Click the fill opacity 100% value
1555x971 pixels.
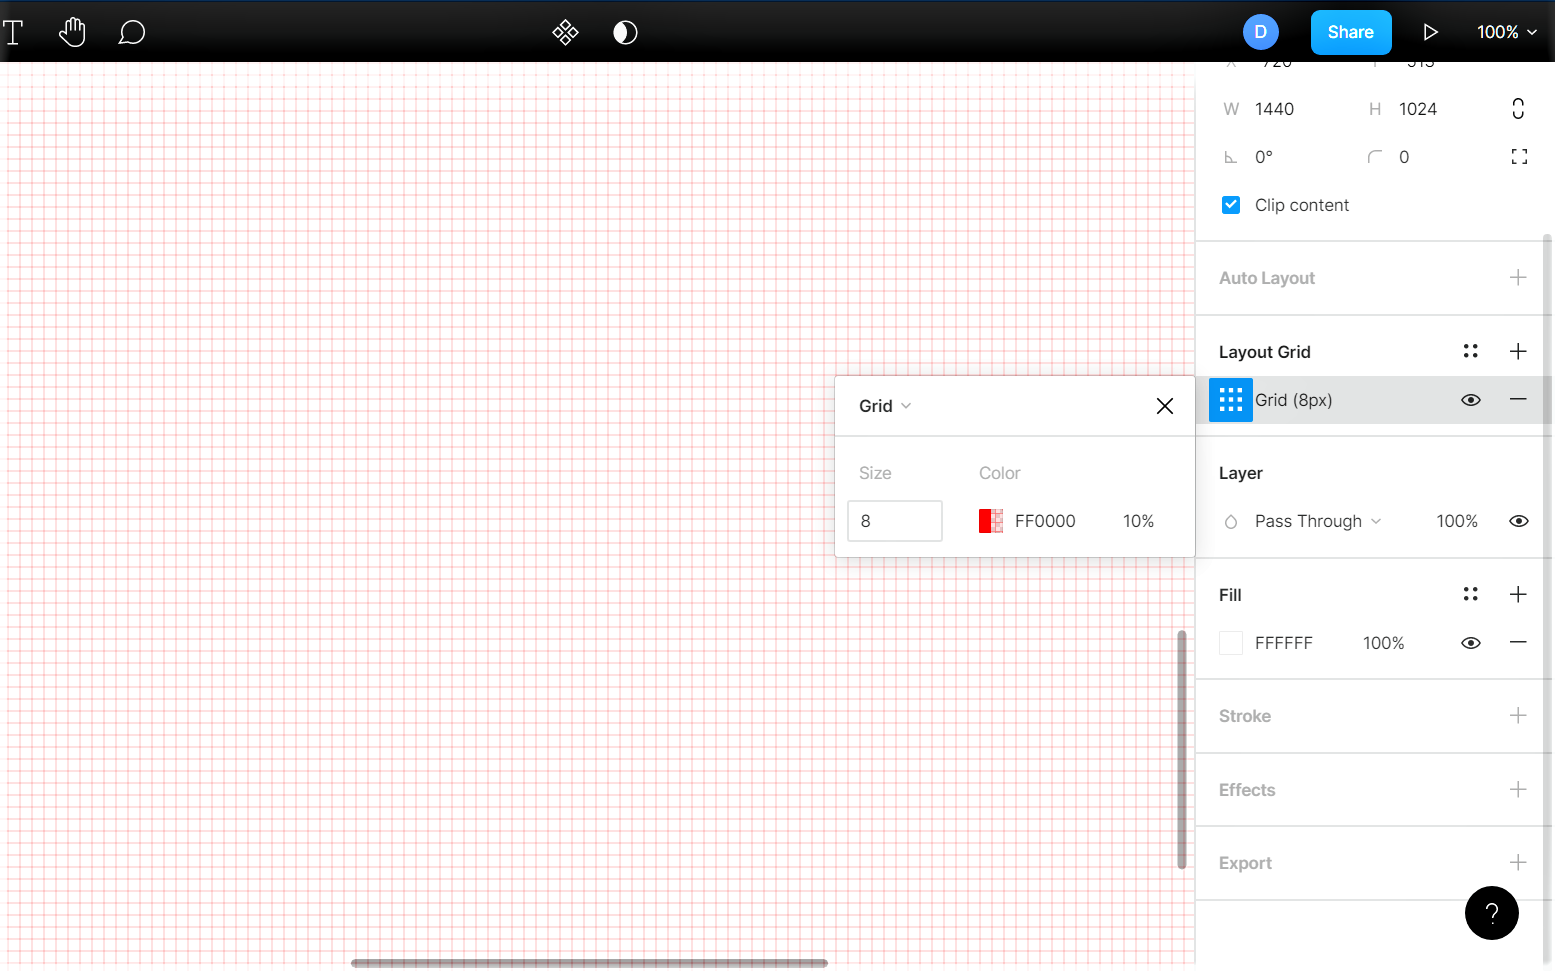(1384, 643)
